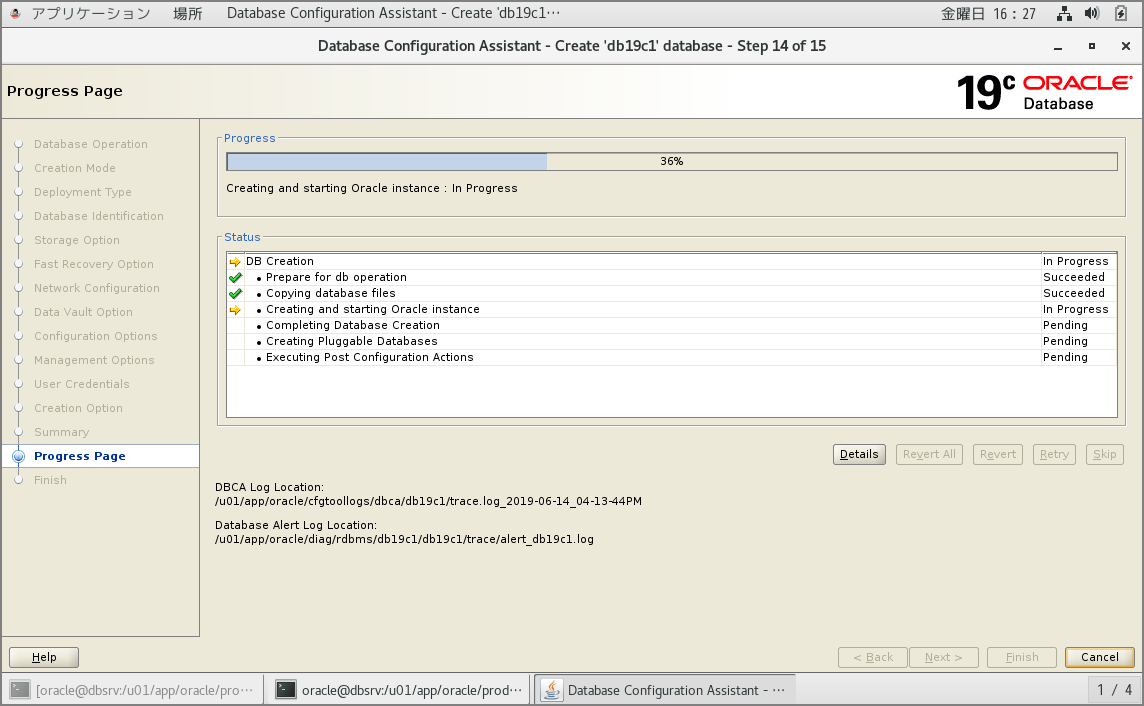1144x706 pixels.
Task: Click the yellow arrow beside DB Creation
Action: [235, 261]
